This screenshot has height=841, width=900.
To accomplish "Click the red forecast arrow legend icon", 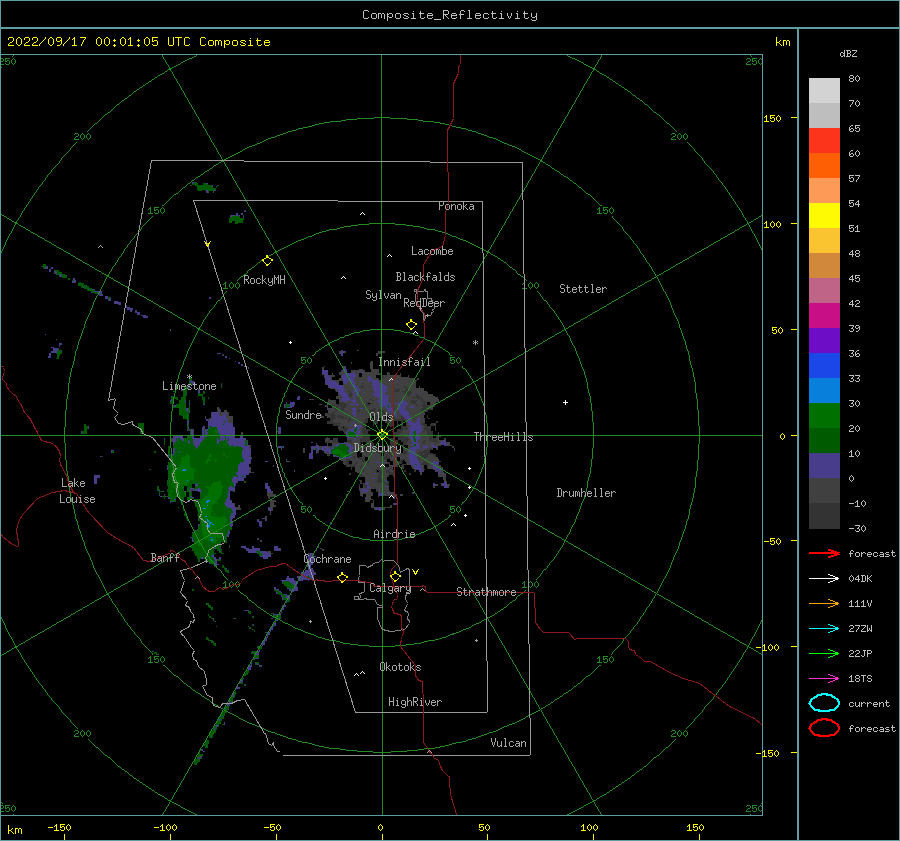I will 824,553.
